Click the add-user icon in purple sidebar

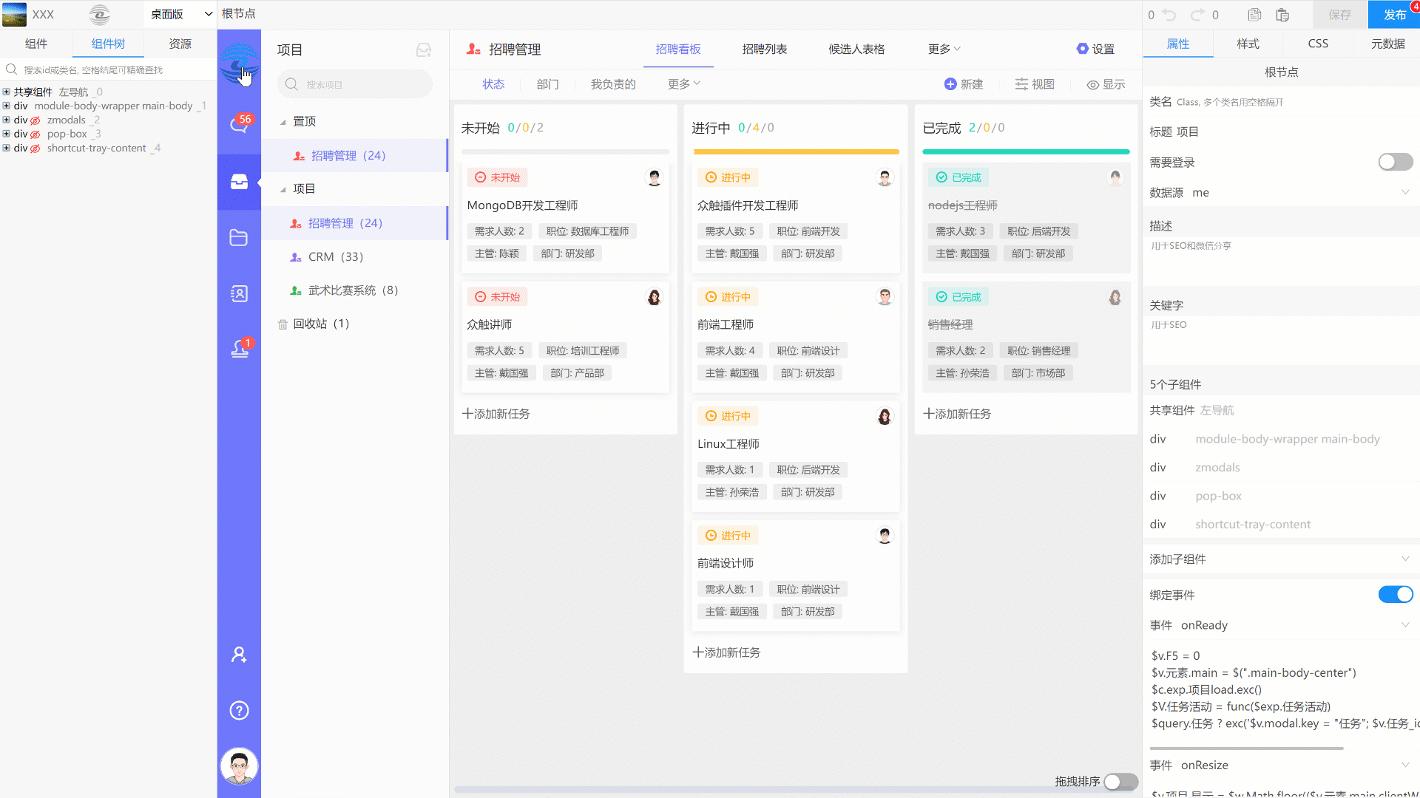coord(239,655)
